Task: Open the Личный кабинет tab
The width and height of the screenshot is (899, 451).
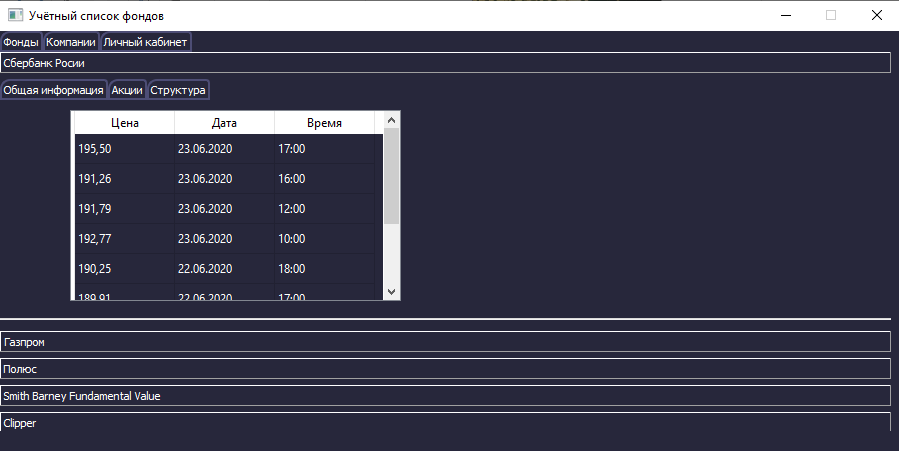Action: click(145, 42)
